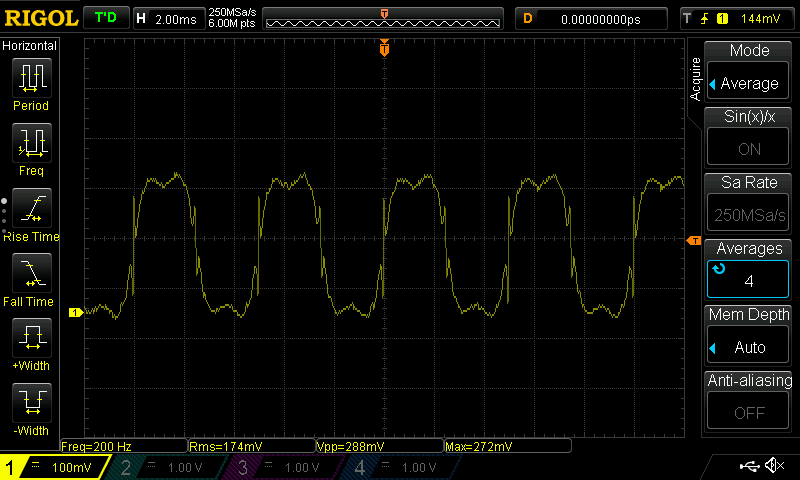Click the Rms=174mV measurement readout

(252, 446)
